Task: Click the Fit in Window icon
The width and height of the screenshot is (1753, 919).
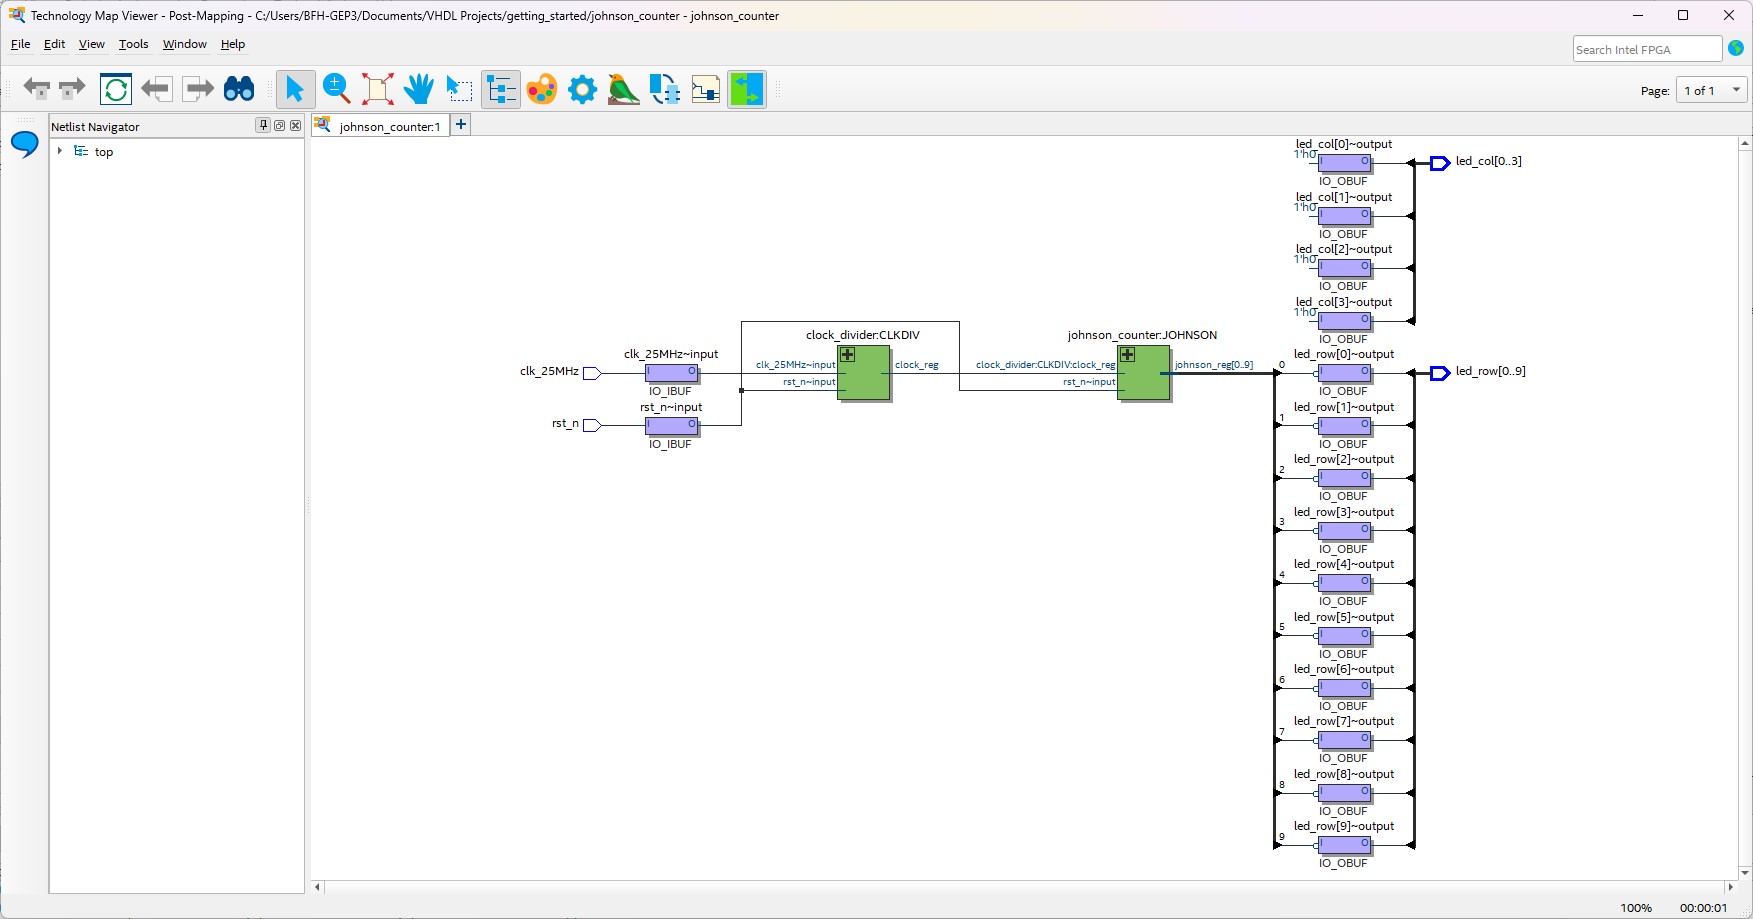Action: (378, 89)
